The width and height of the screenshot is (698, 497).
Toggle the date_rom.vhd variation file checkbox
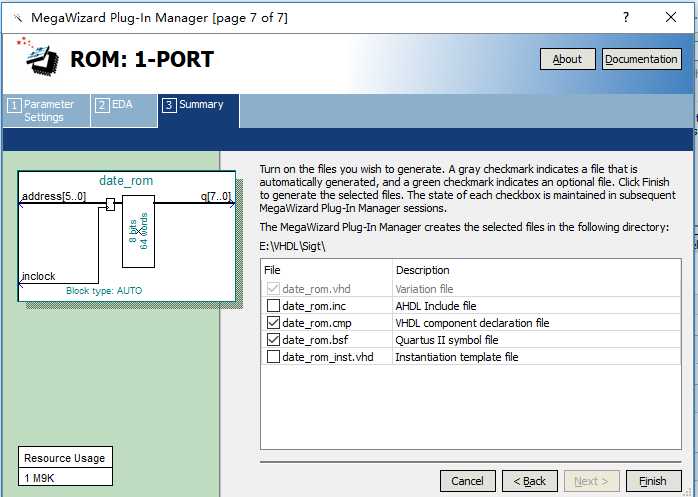click(273, 289)
